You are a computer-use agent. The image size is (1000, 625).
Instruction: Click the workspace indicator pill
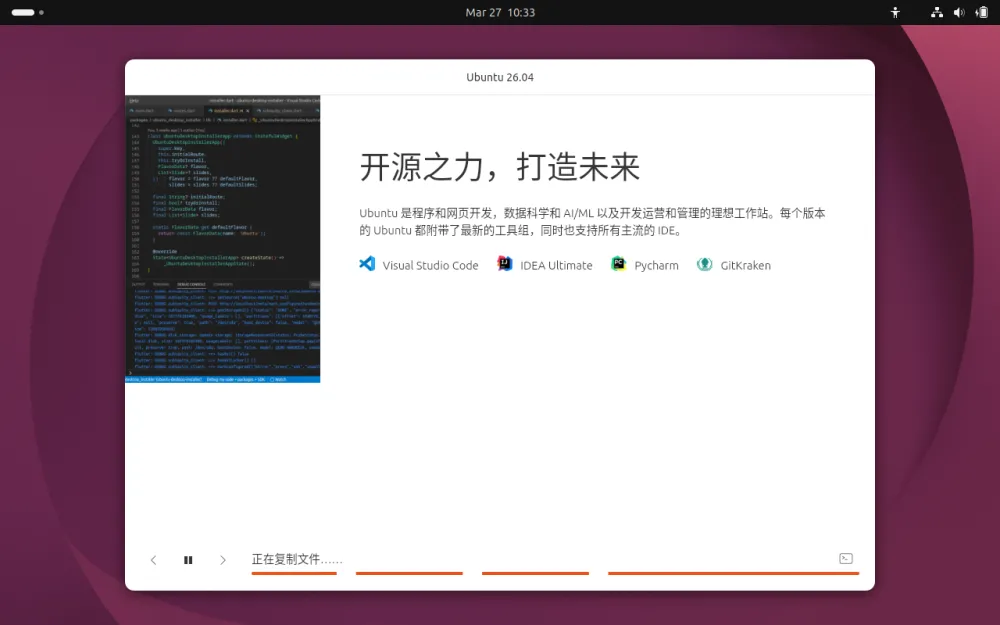coord(23,12)
